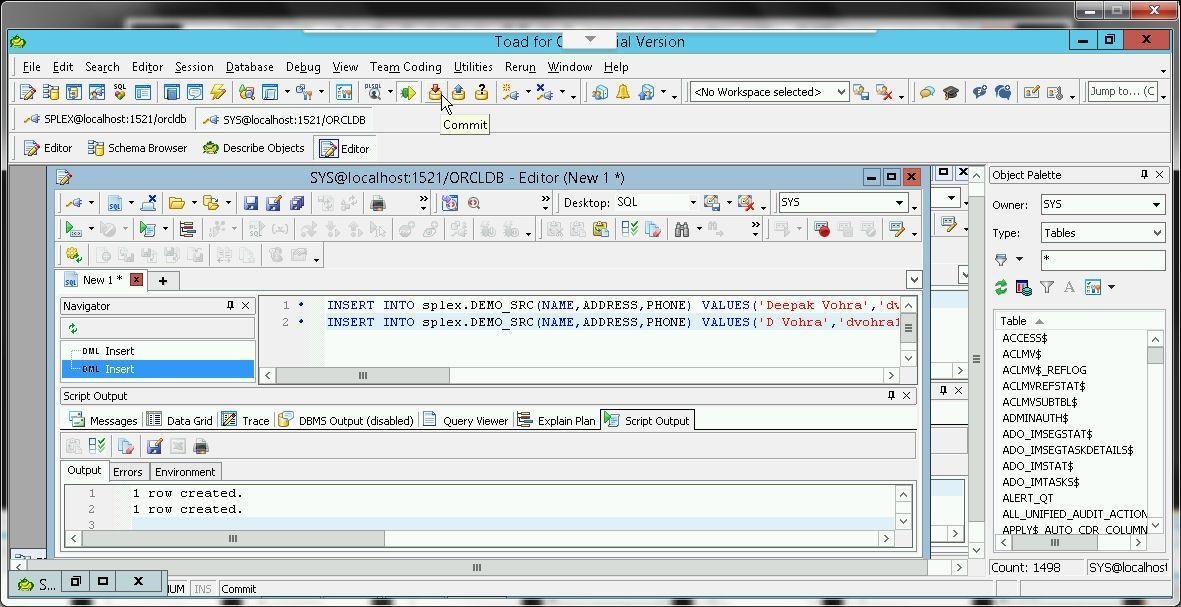The height and width of the screenshot is (607, 1181).
Task: Close the New 1 editor tab
Action: 136,279
